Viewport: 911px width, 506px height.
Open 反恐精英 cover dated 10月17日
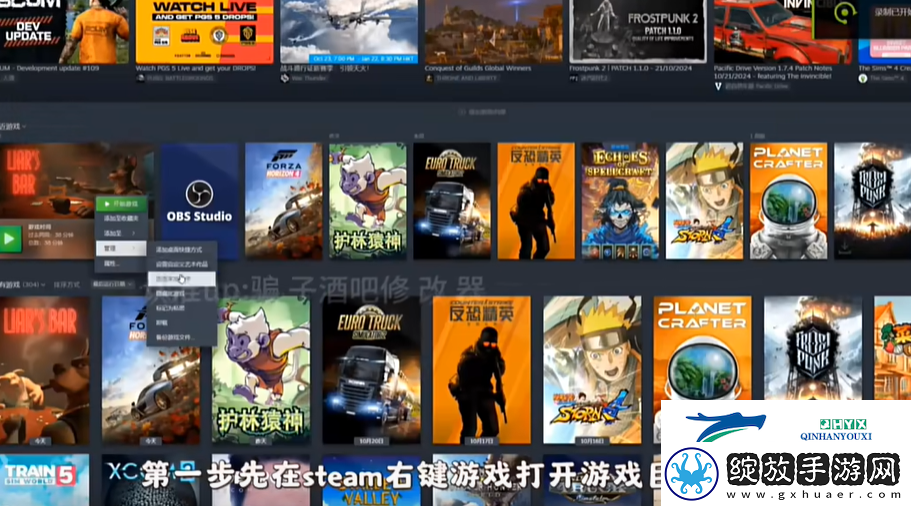482,371
